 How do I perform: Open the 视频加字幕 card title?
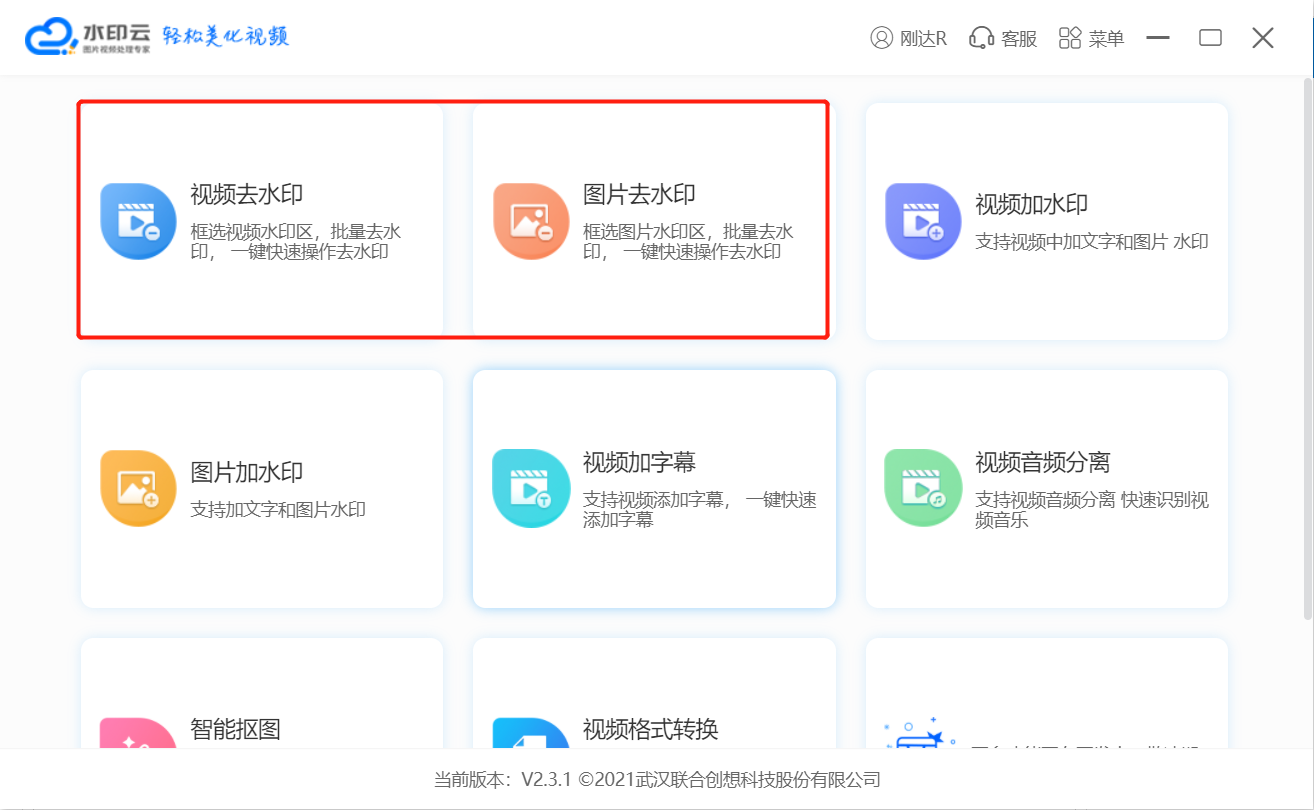coord(639,463)
